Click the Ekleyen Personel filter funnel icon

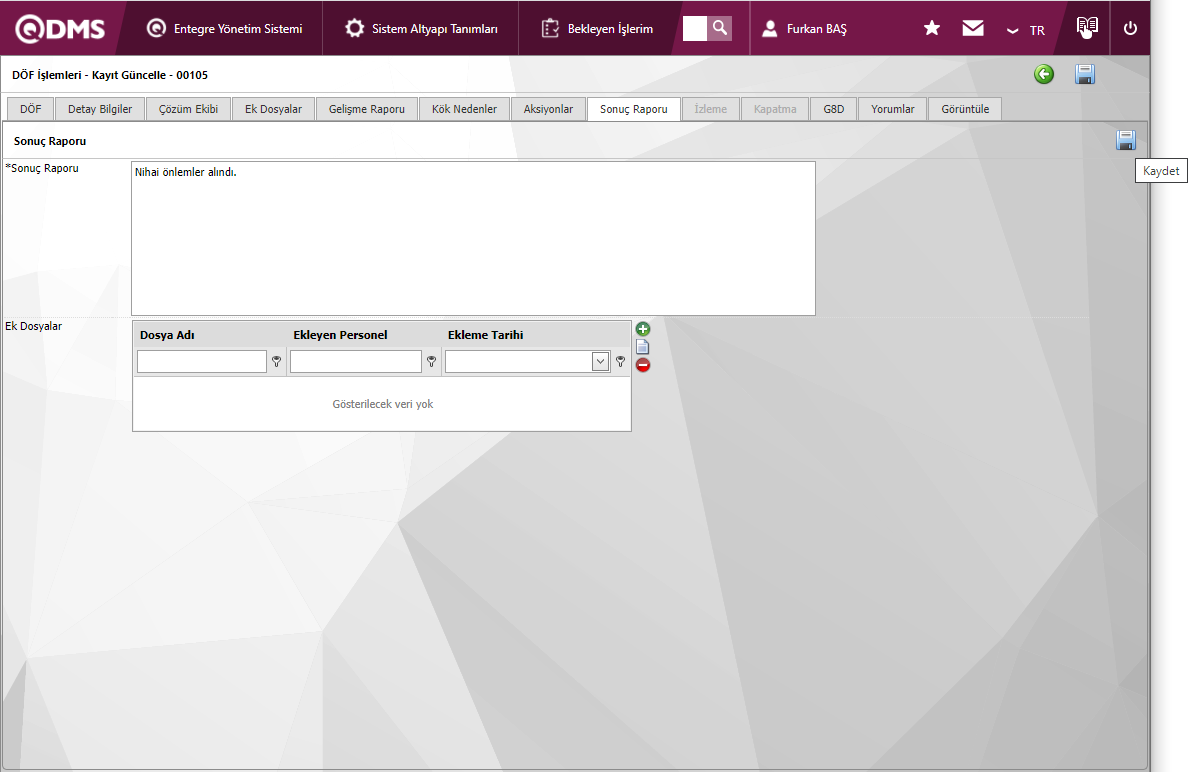431,362
